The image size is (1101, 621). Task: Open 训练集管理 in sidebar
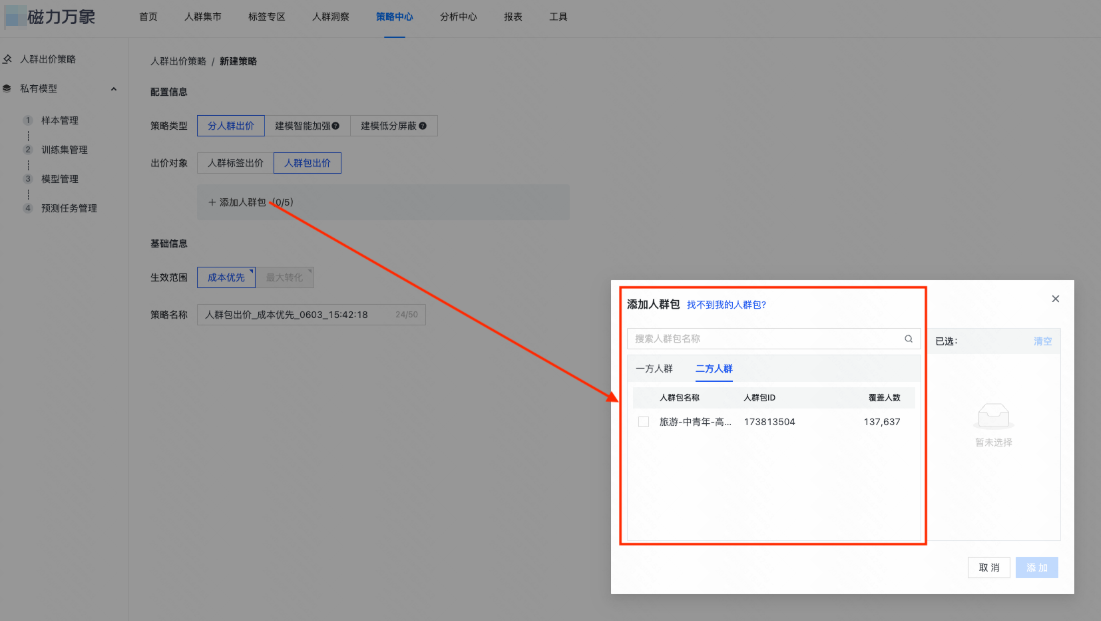pyautogui.click(x=65, y=150)
